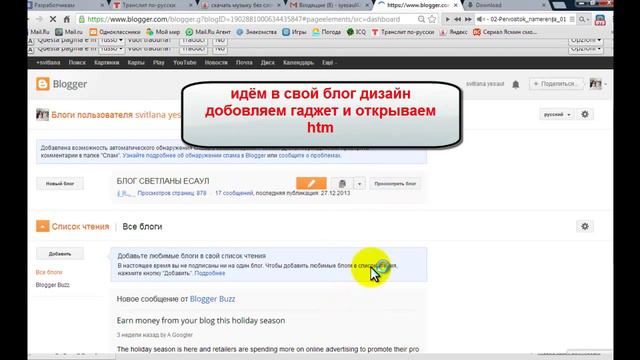Expand the dropdown arrow beside the posts list icon

[360, 184]
